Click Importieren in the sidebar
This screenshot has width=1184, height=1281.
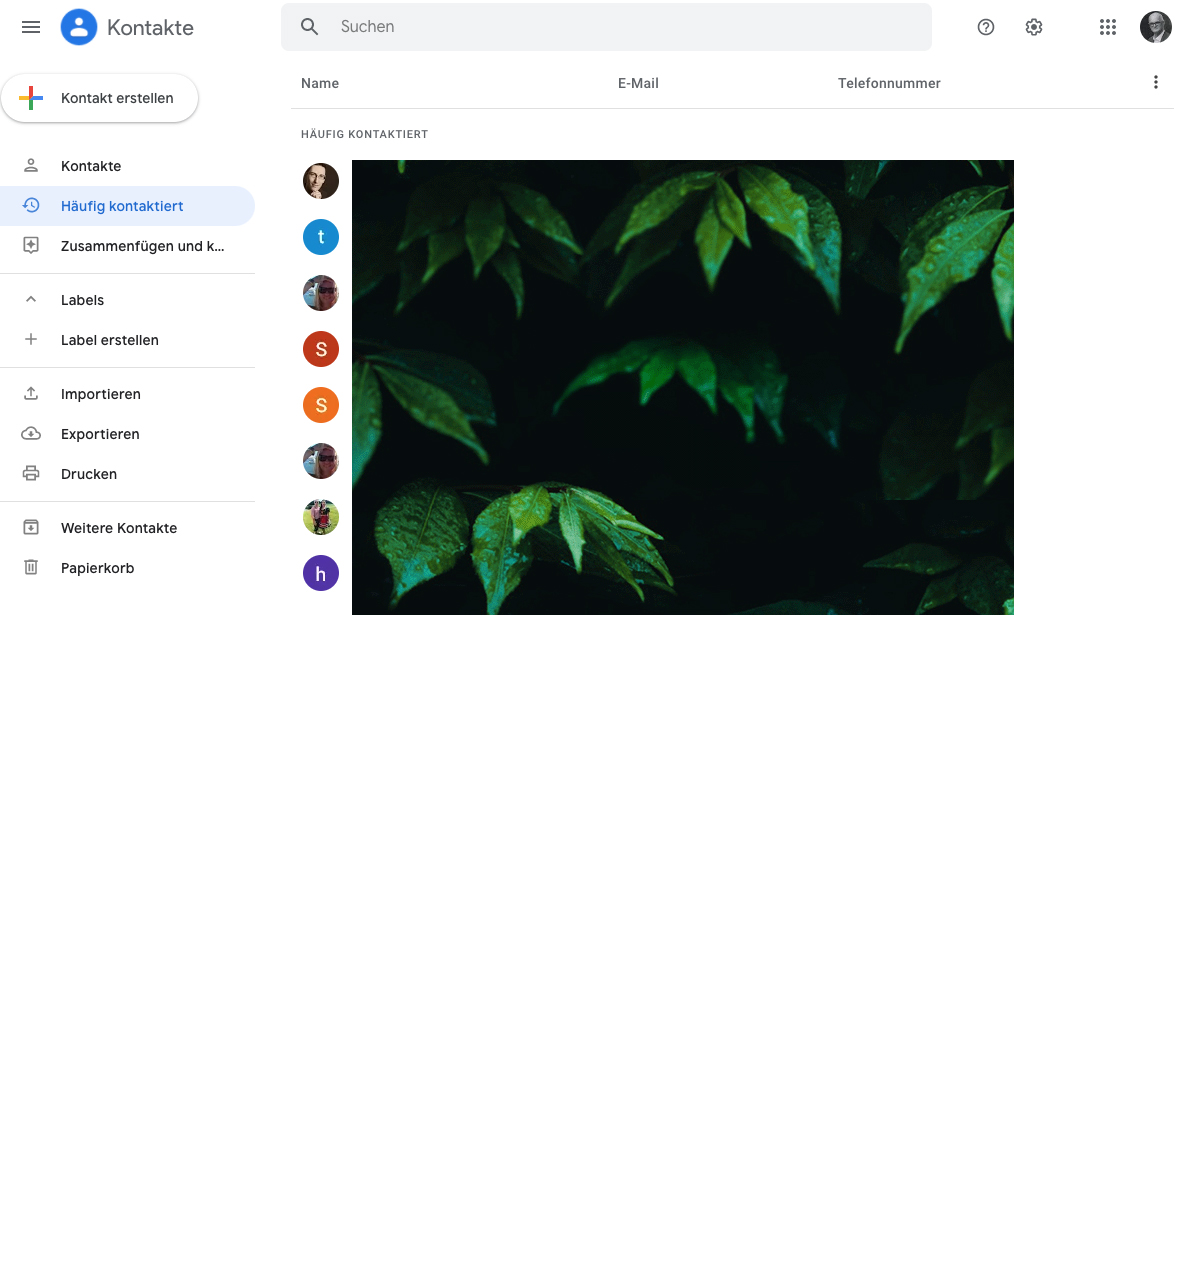coord(127,394)
